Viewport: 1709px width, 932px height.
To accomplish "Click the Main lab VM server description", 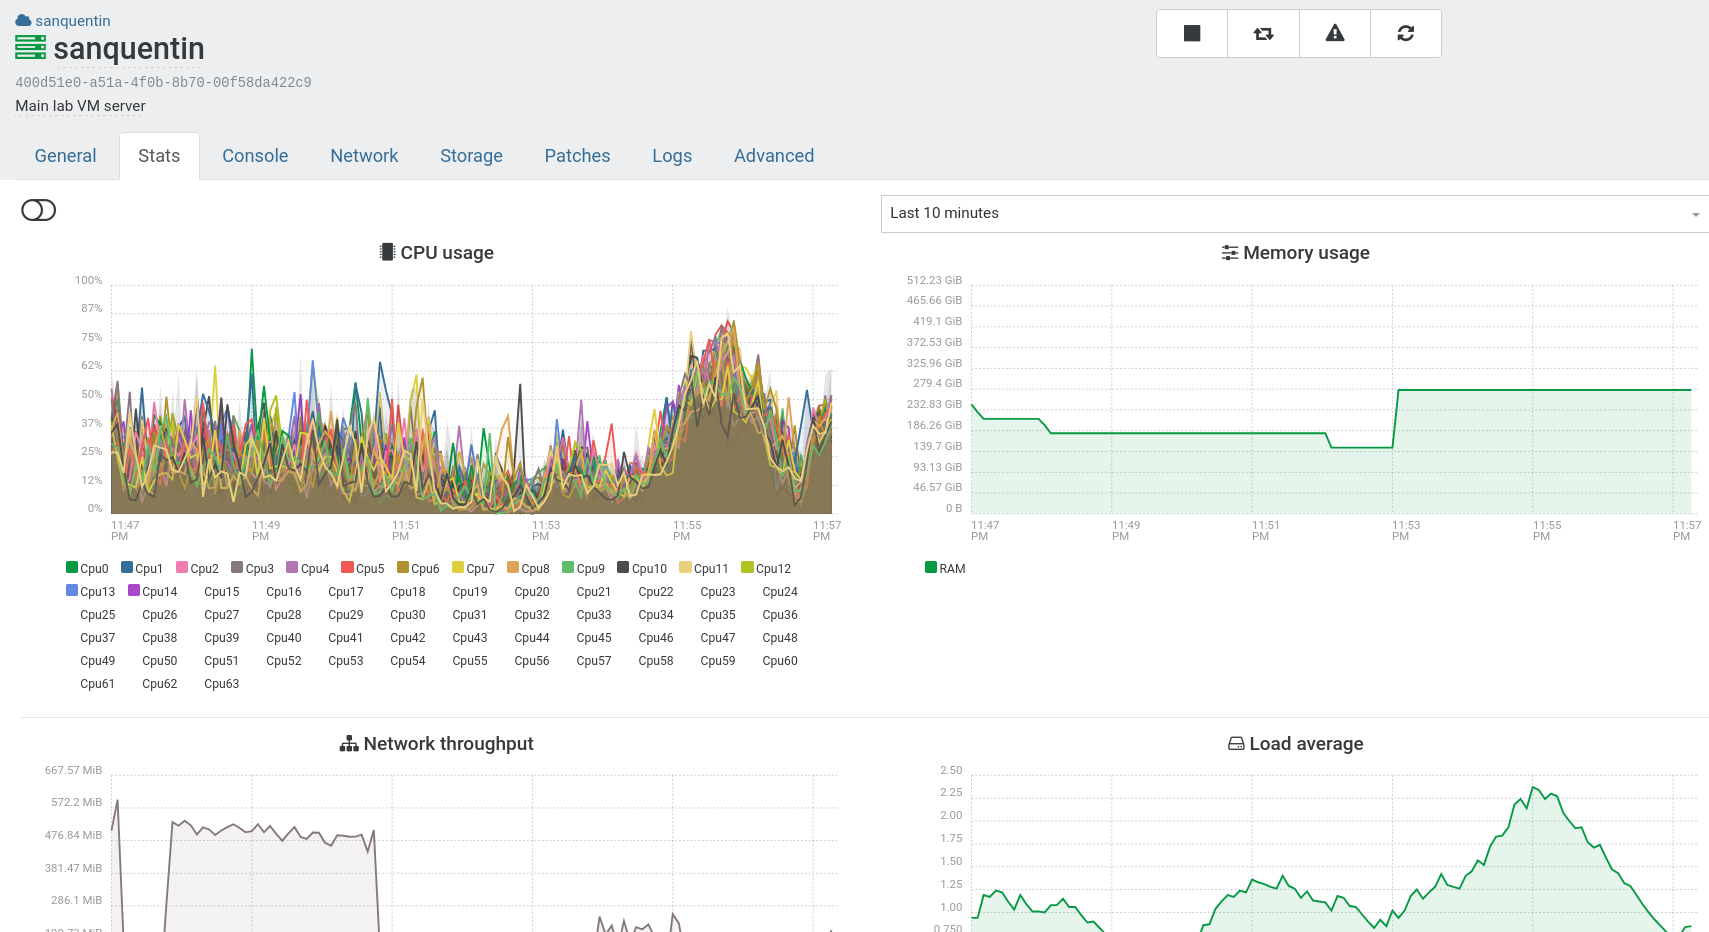I will click(80, 106).
